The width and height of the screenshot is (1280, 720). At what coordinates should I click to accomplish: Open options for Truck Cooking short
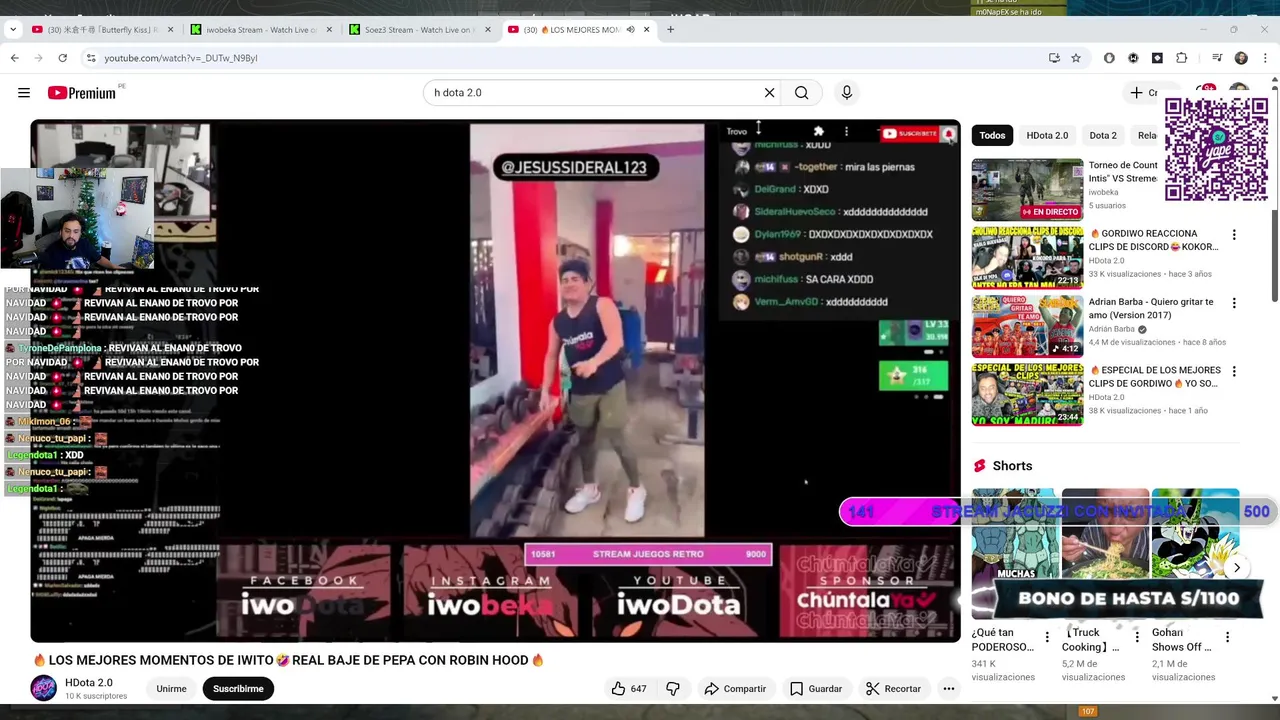[x=1137, y=637]
